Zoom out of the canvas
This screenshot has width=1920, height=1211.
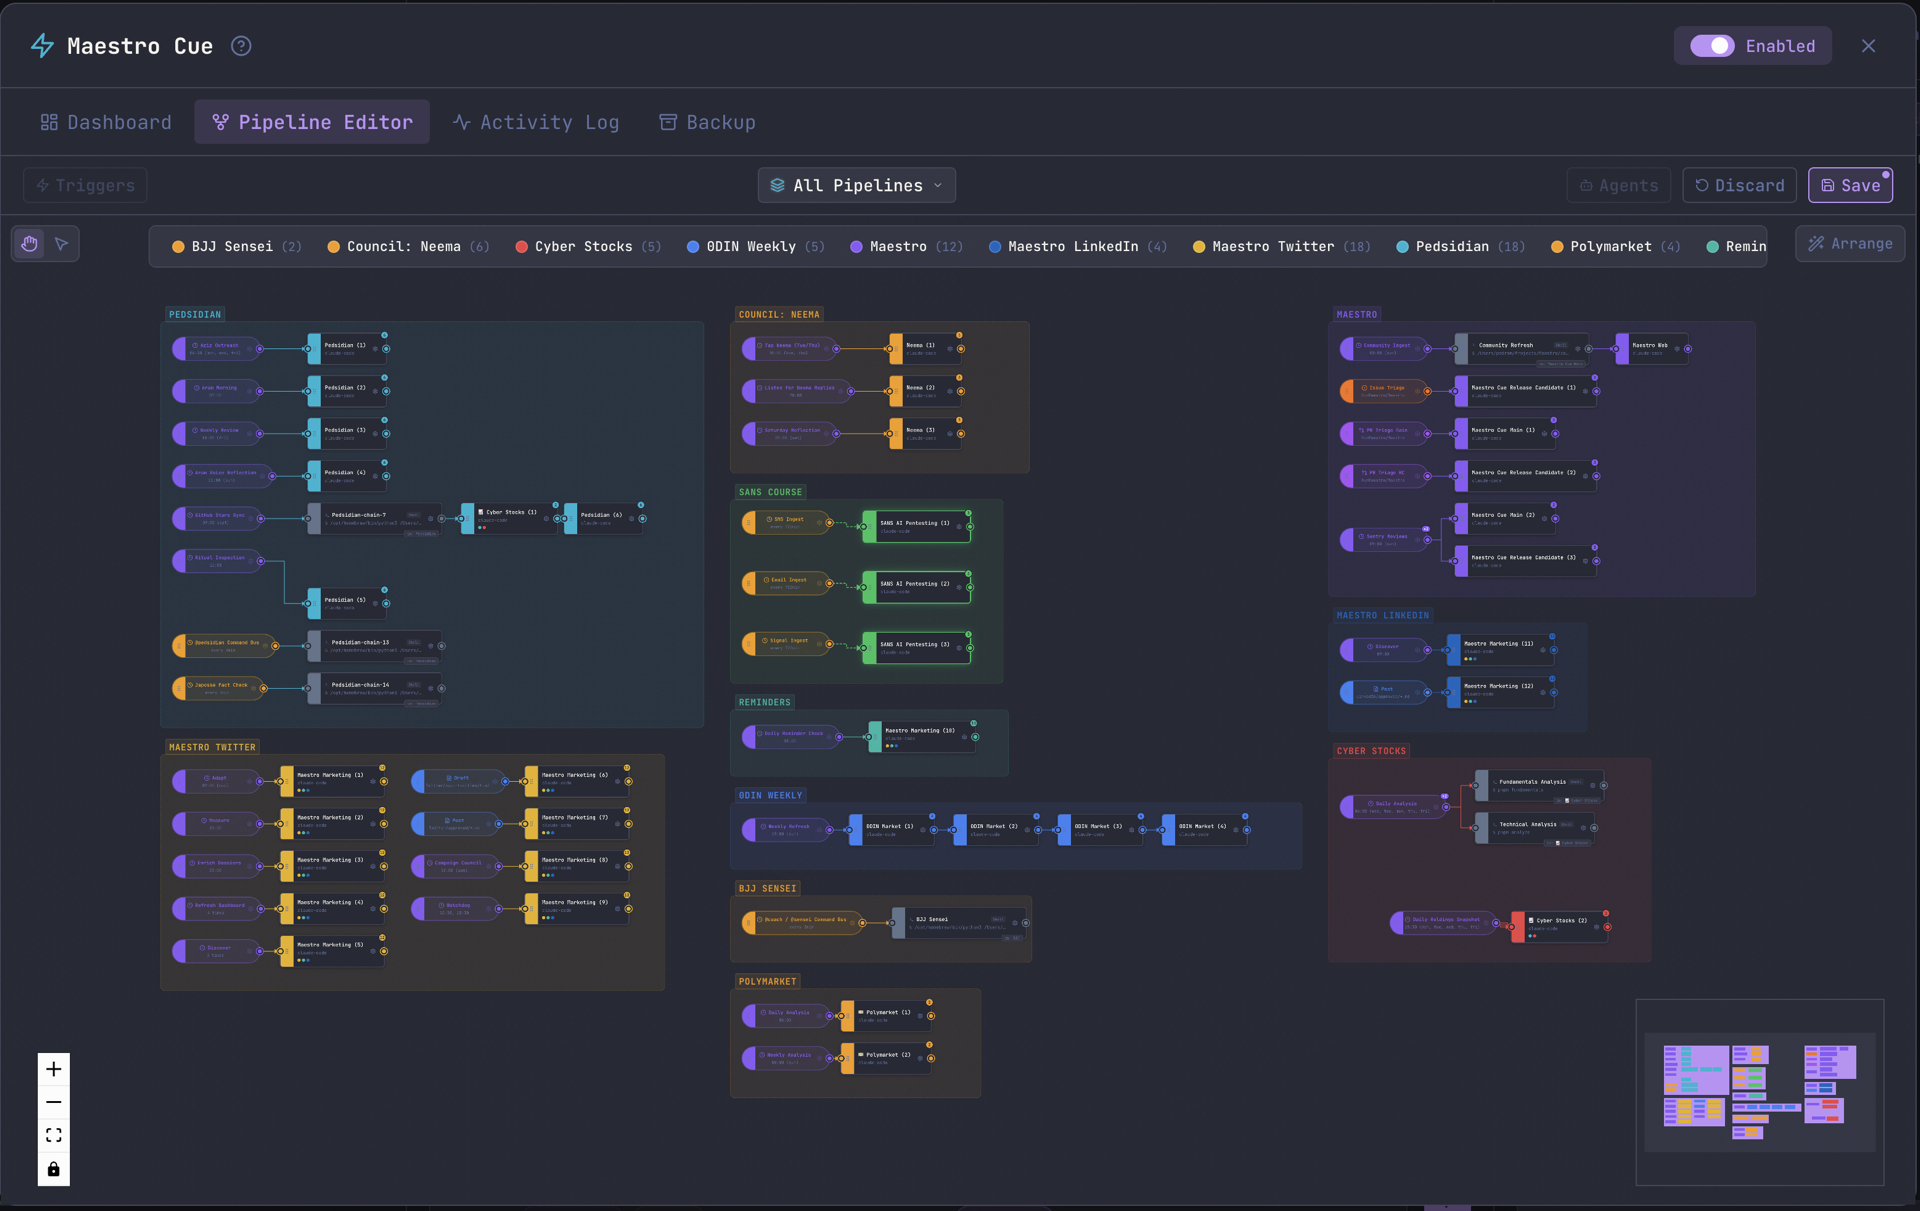tap(54, 1102)
